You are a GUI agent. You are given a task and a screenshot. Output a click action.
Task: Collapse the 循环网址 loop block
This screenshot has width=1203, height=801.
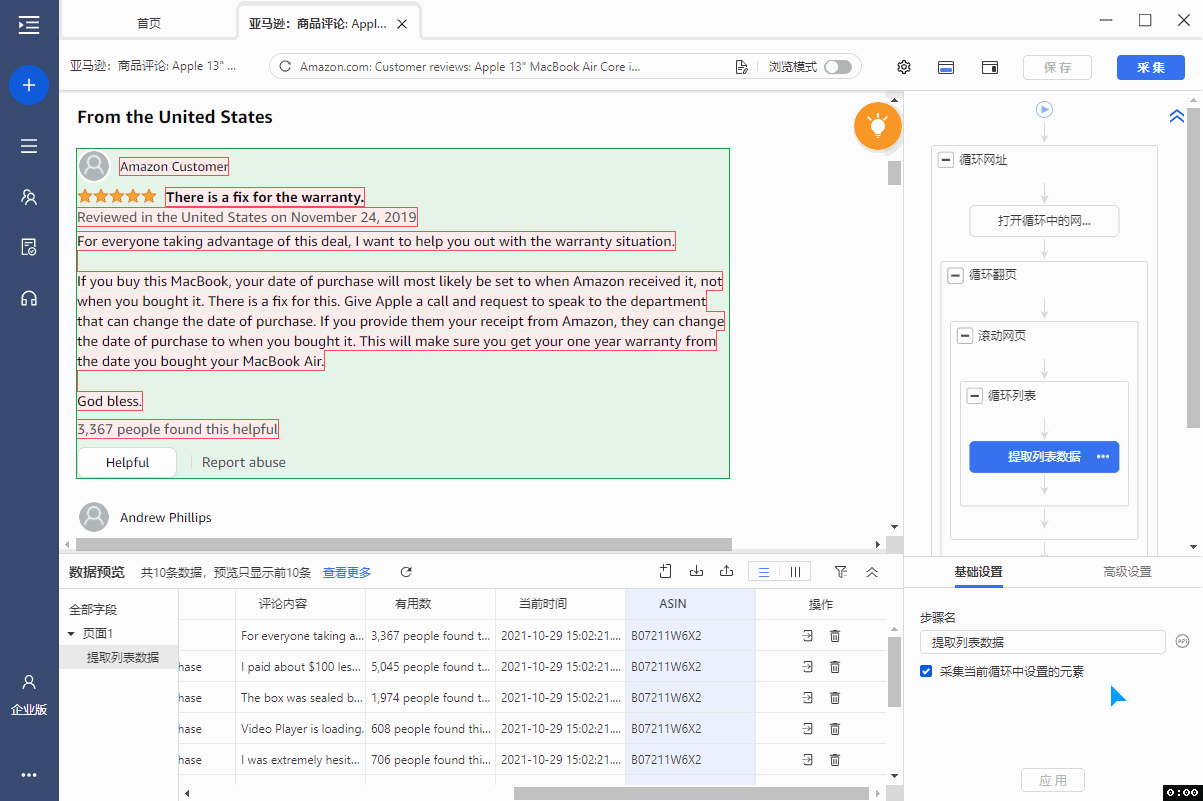[945, 160]
